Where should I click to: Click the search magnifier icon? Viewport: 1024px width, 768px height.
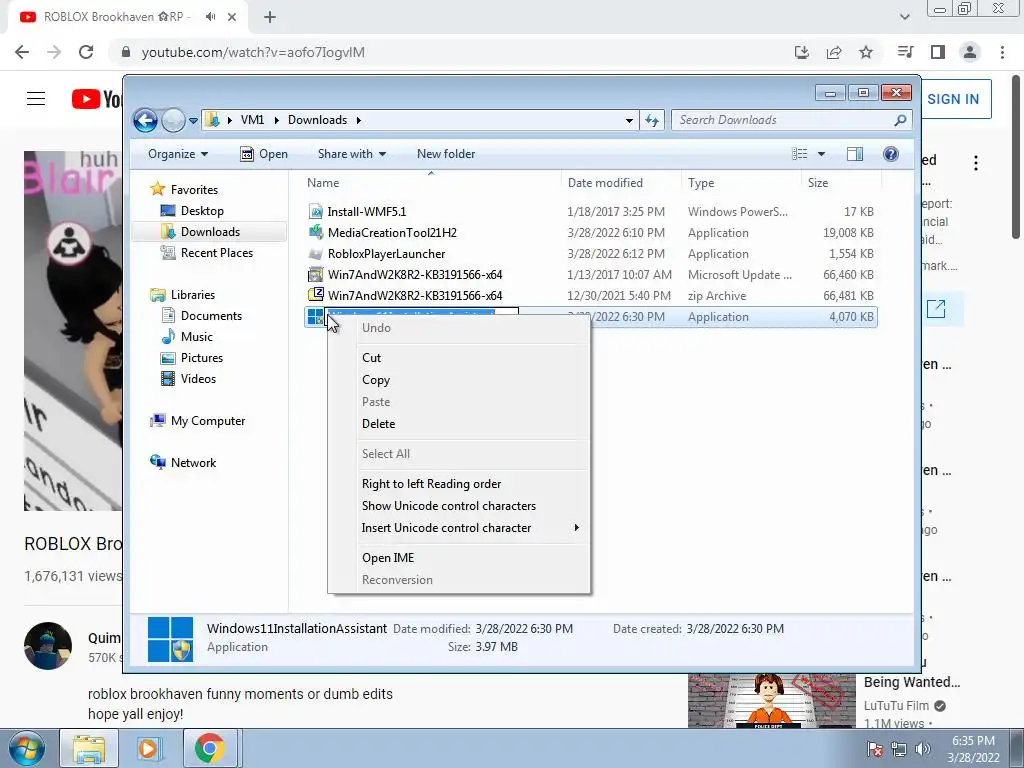click(x=901, y=120)
